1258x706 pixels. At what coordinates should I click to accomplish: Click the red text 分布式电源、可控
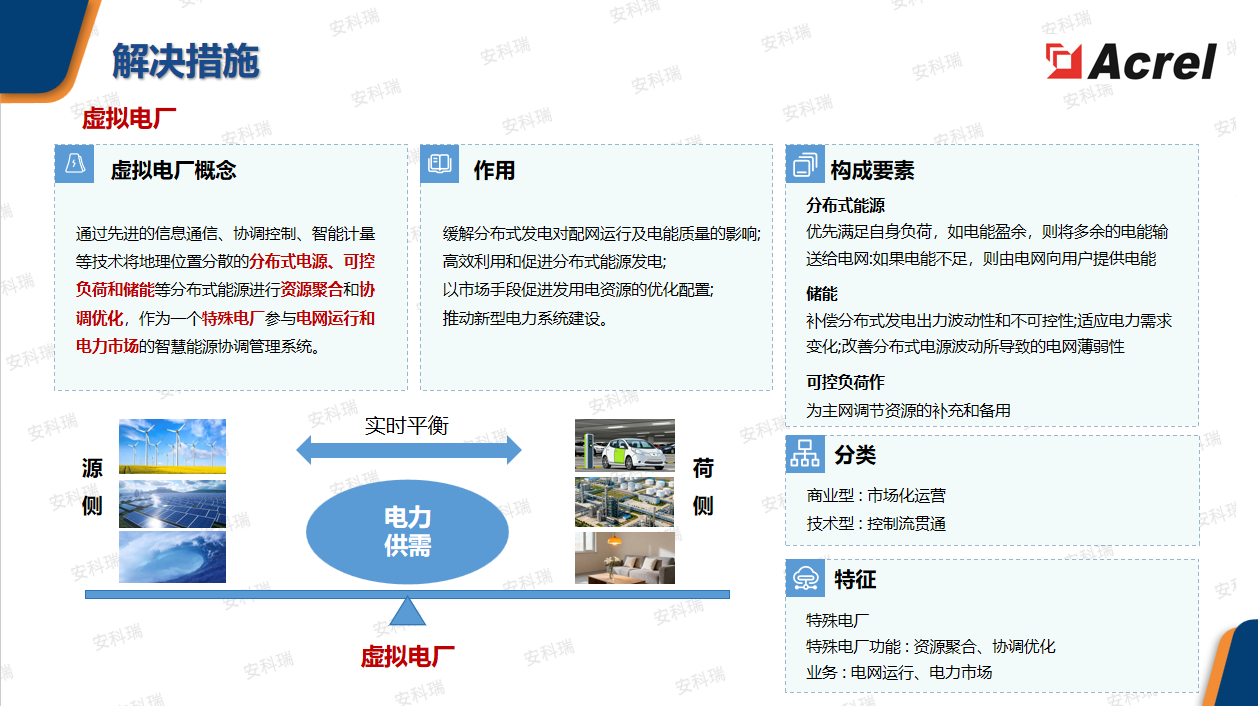[x=312, y=261]
